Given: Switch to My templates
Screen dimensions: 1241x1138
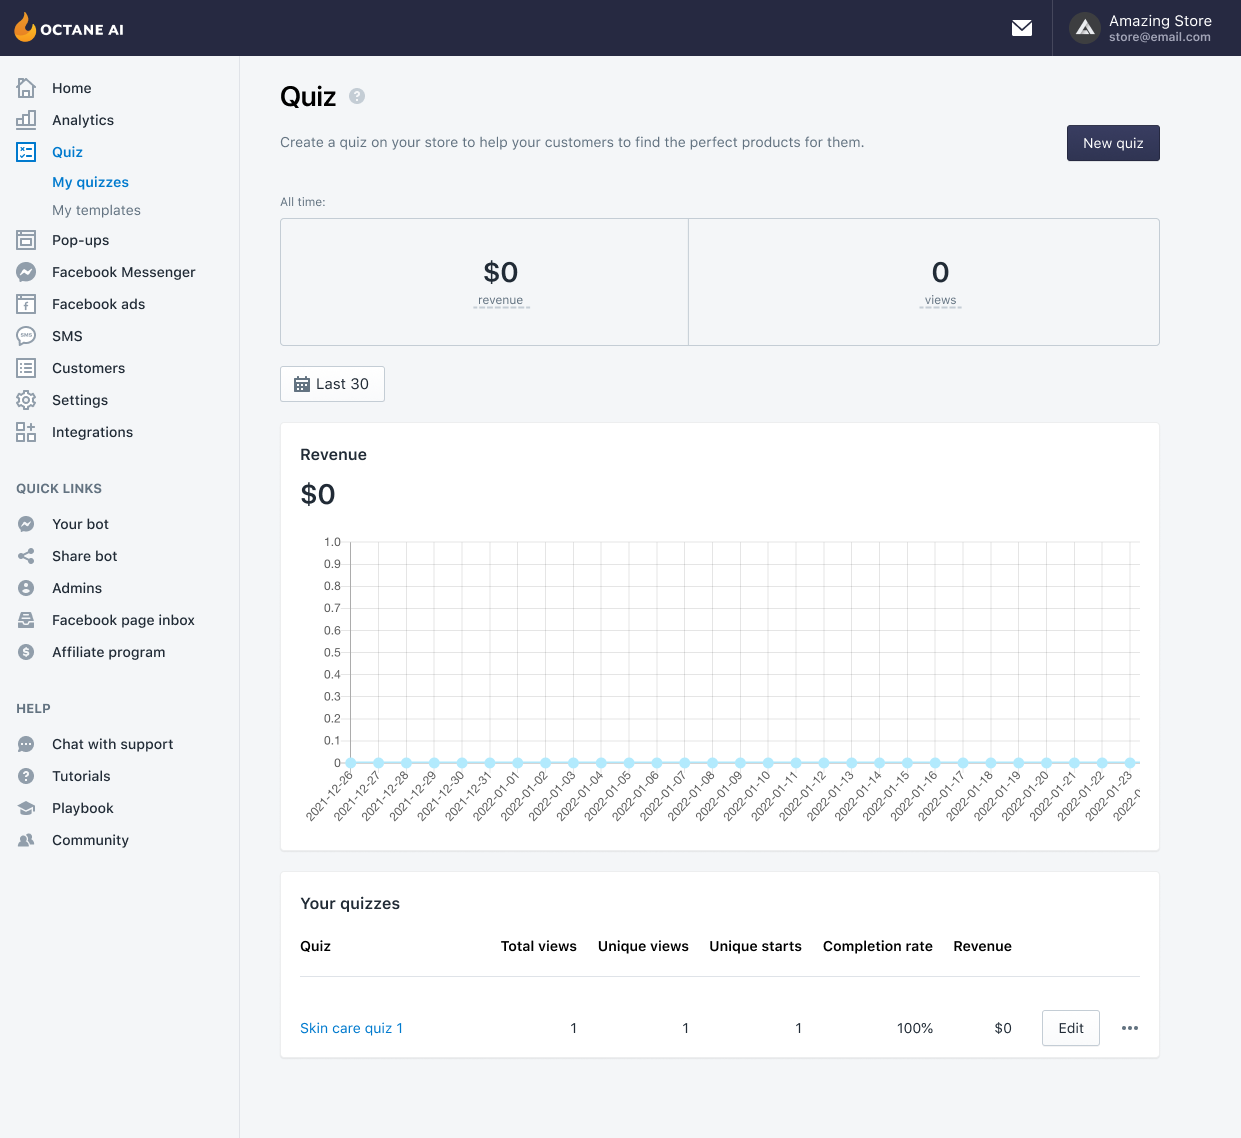Looking at the screenshot, I should [x=96, y=210].
